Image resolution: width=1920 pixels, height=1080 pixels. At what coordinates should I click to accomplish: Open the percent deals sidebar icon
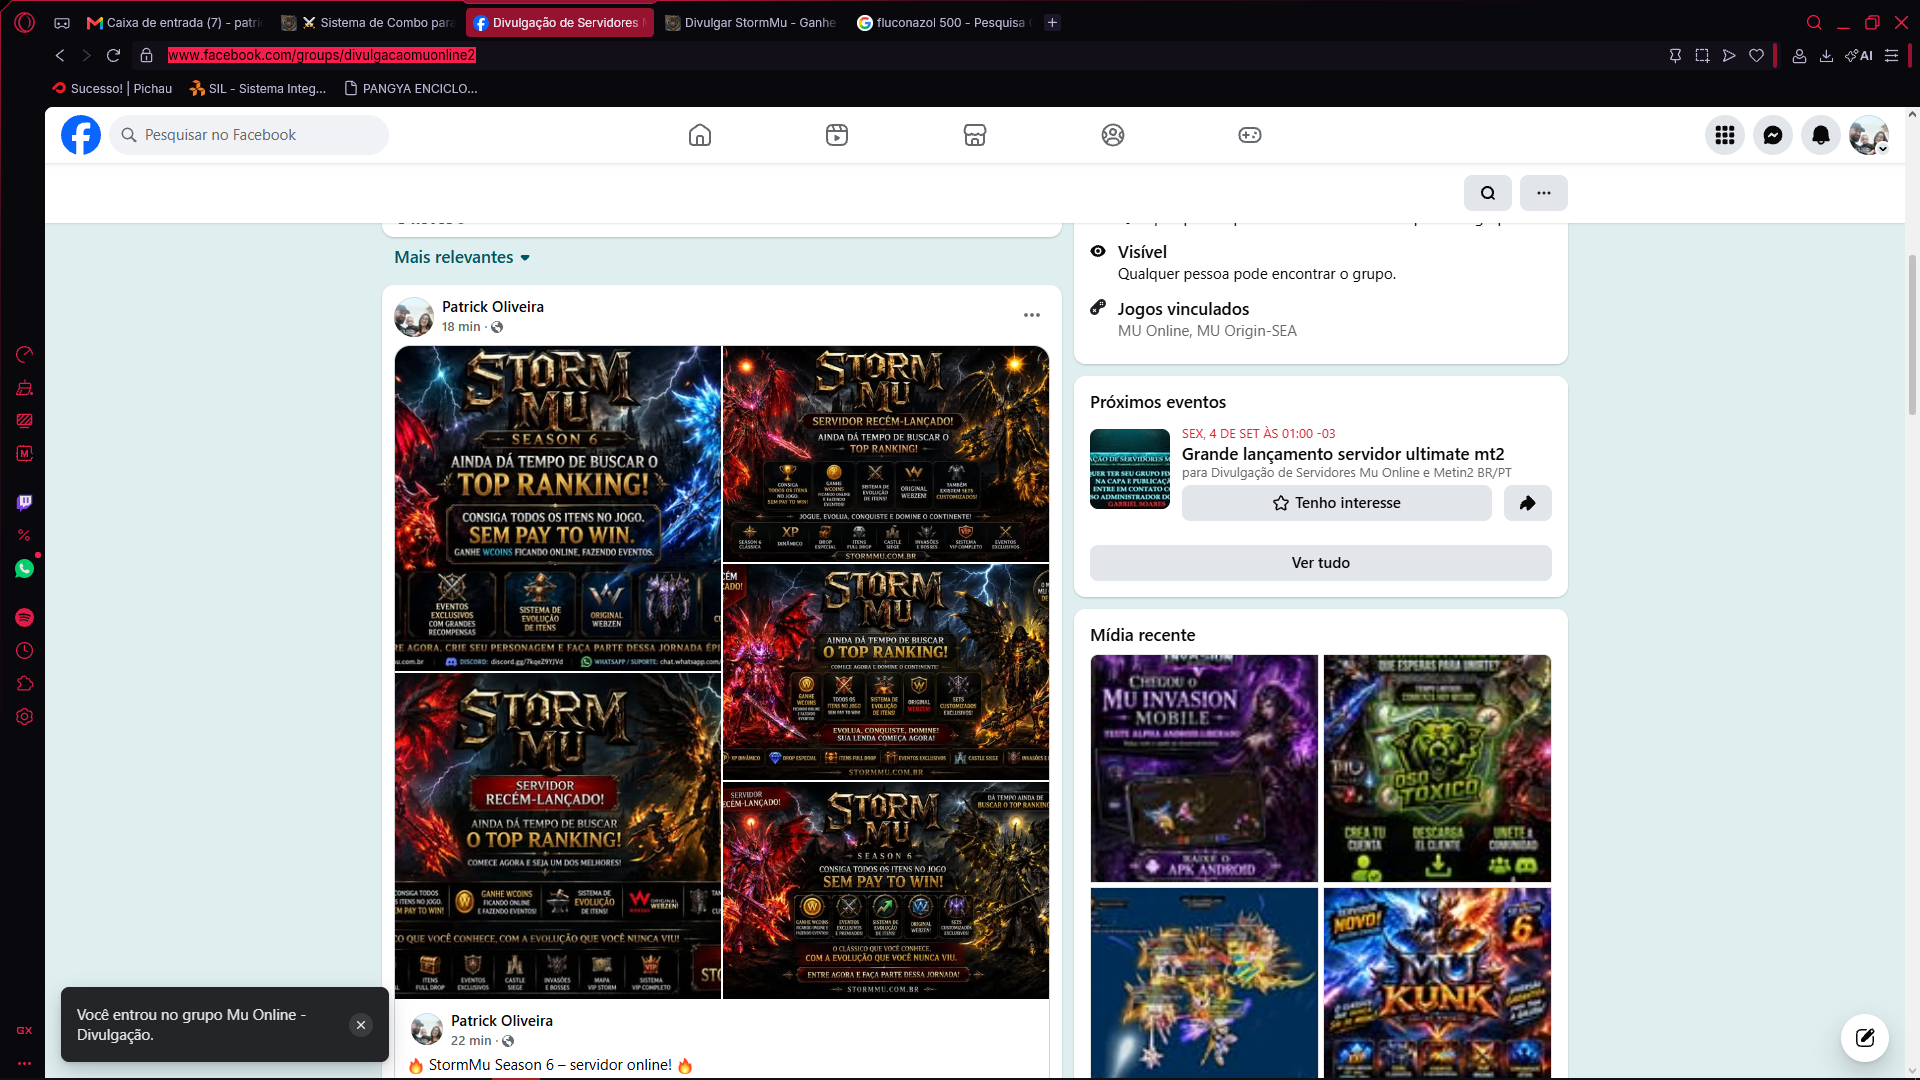25,535
